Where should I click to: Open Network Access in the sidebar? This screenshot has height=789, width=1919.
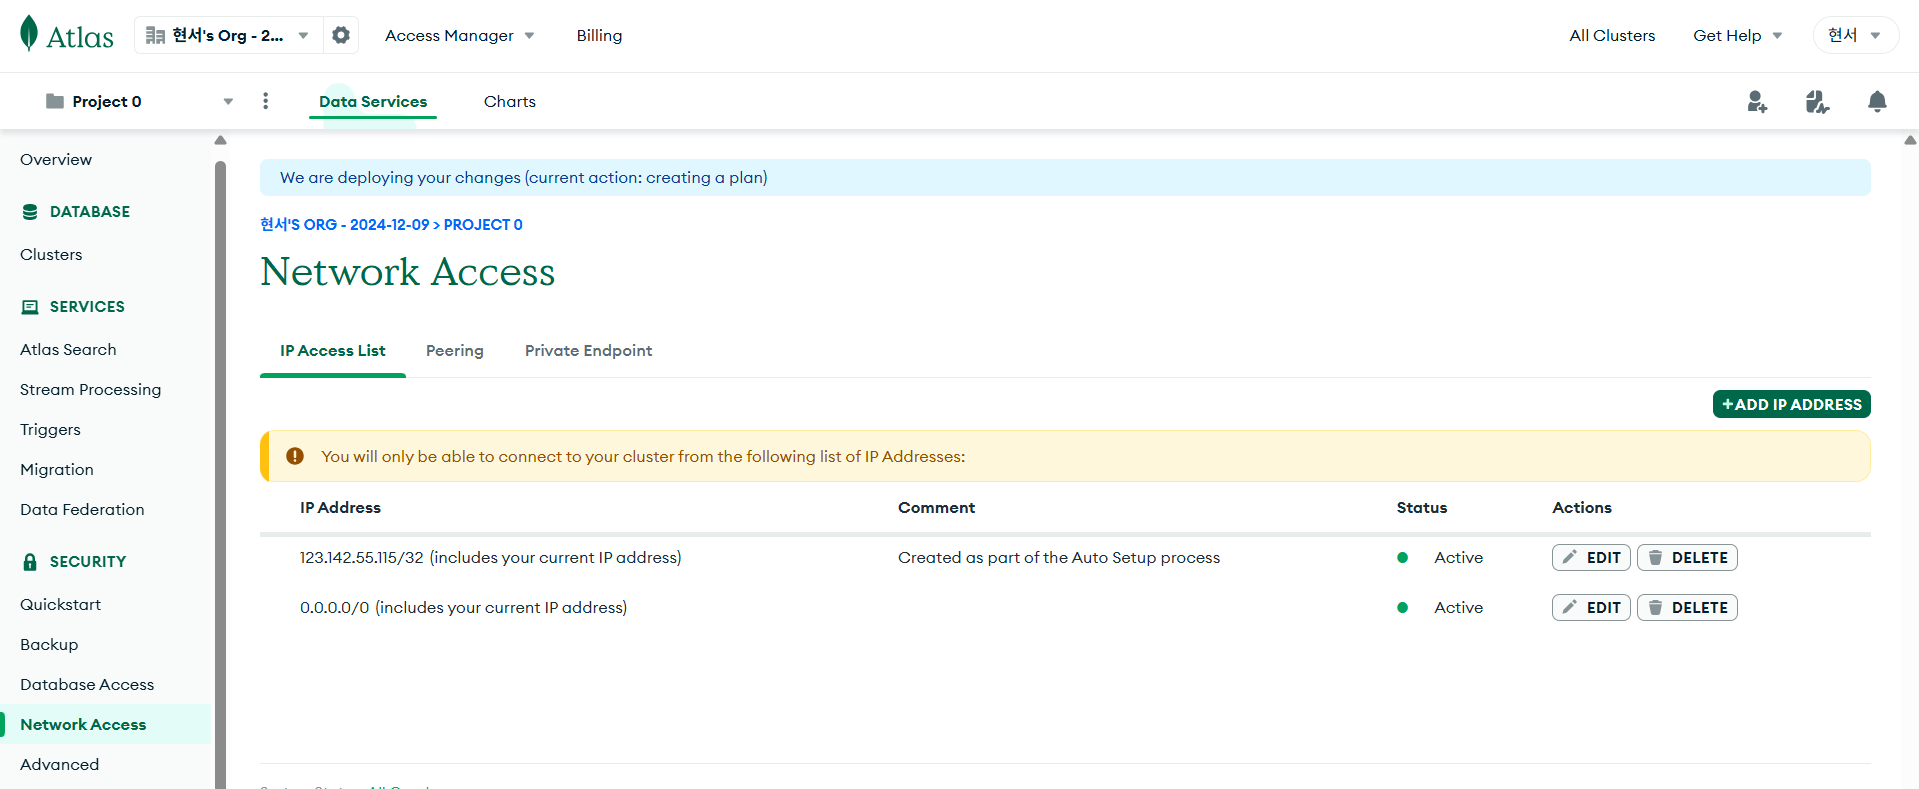point(105,724)
